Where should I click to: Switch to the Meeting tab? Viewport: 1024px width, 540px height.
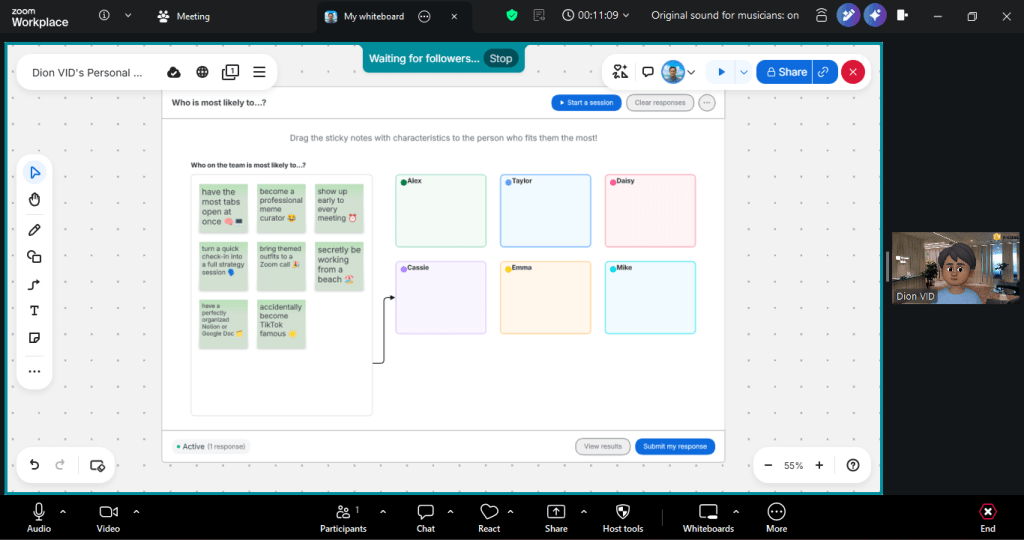(x=184, y=16)
